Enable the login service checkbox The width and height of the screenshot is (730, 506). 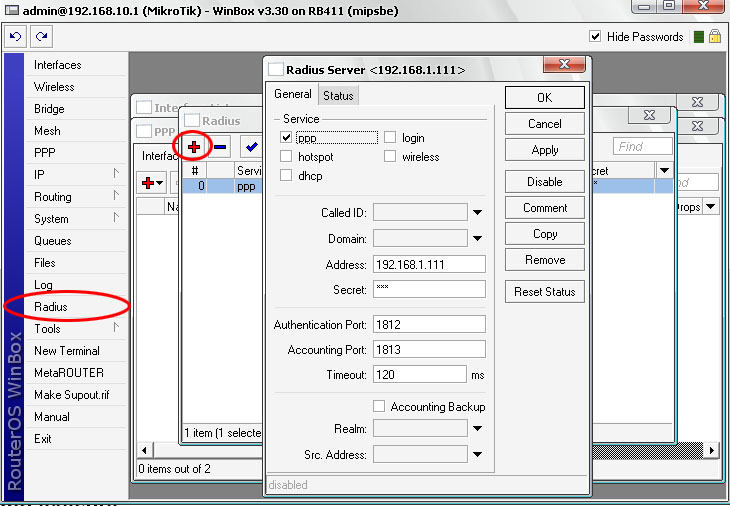pos(390,137)
